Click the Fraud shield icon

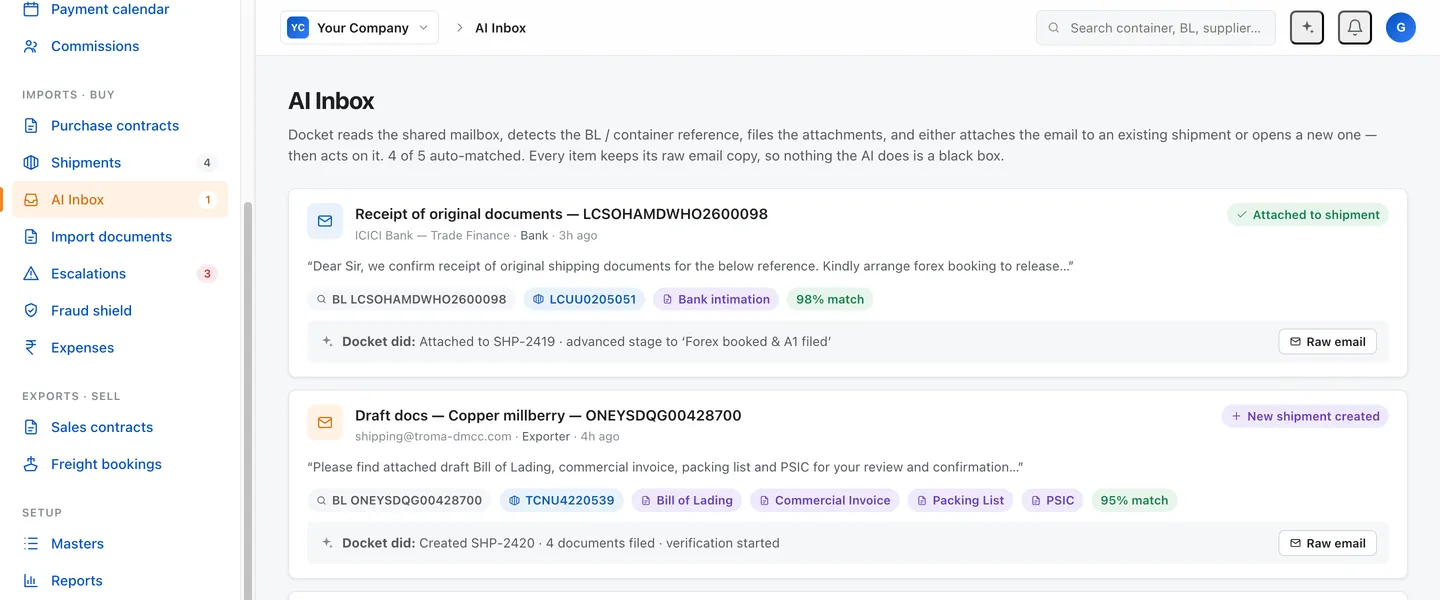pyautogui.click(x=31, y=310)
